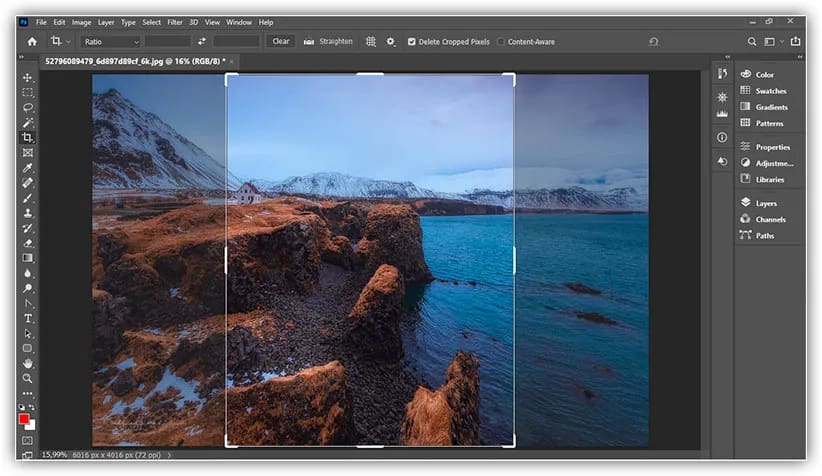Open crop overlay grid options
Image resolution: width=822 pixels, height=476 pixels.
tap(371, 41)
